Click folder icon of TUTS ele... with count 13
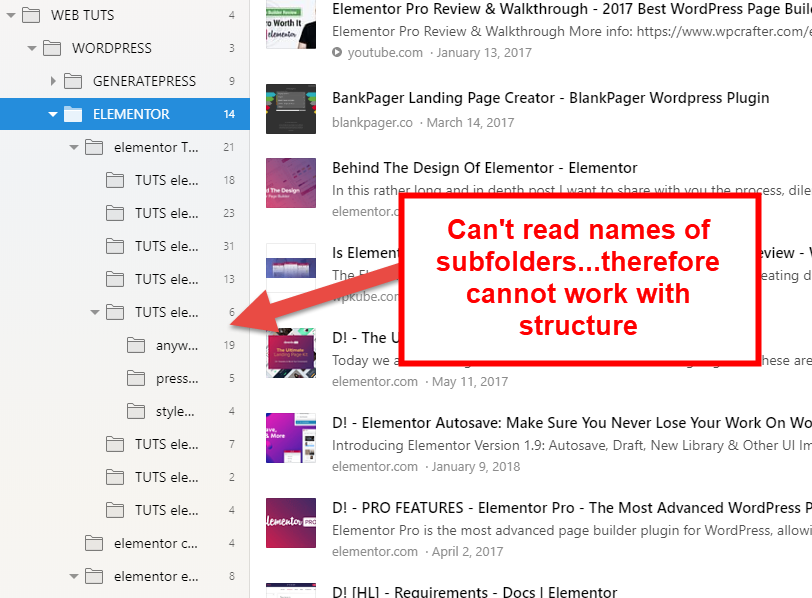This screenshot has height=598, width=812. pyautogui.click(x=115, y=280)
